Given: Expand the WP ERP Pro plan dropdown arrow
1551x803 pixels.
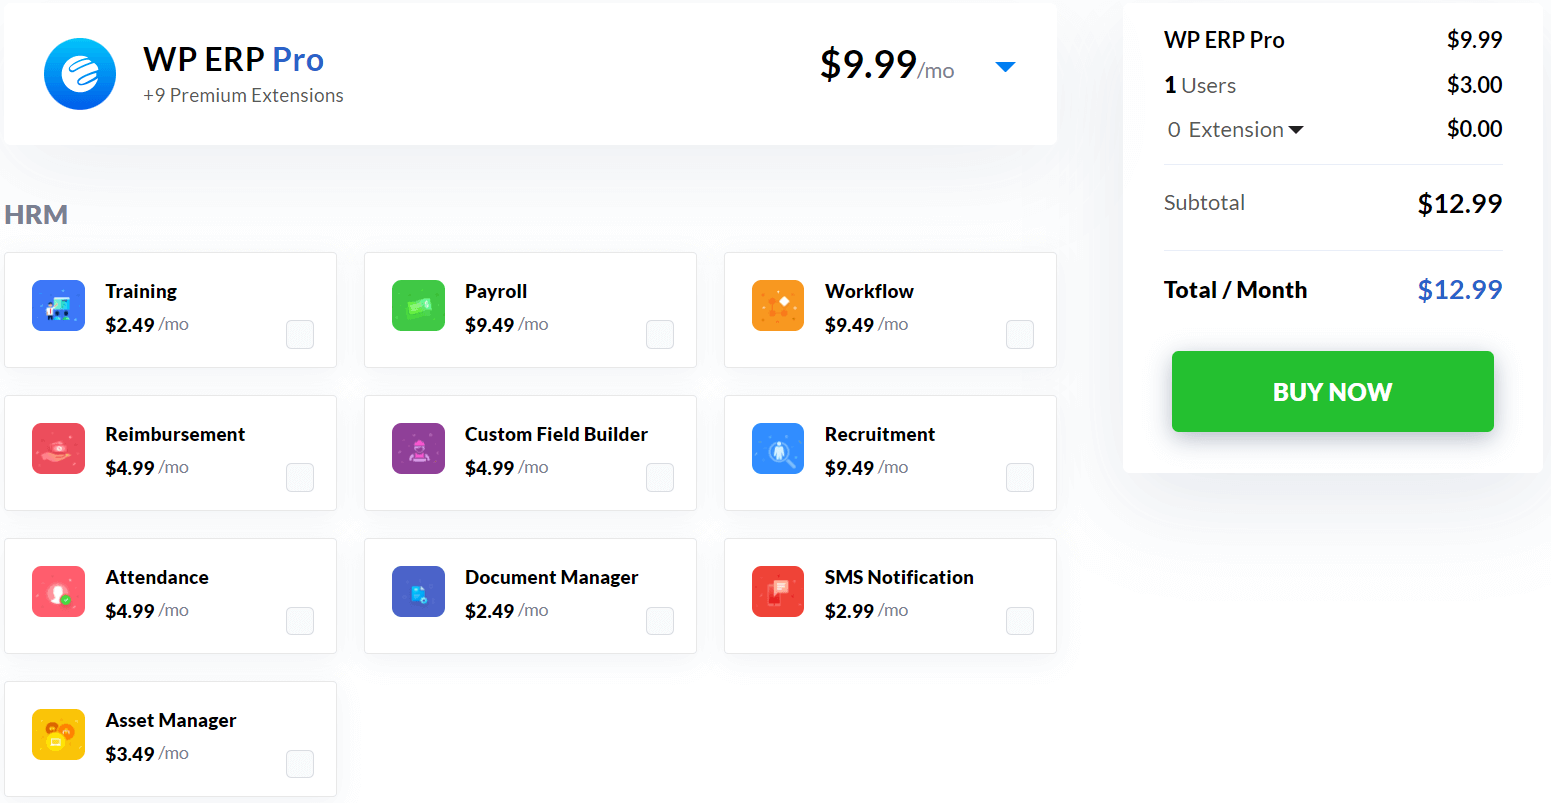Looking at the screenshot, I should point(1006,67).
